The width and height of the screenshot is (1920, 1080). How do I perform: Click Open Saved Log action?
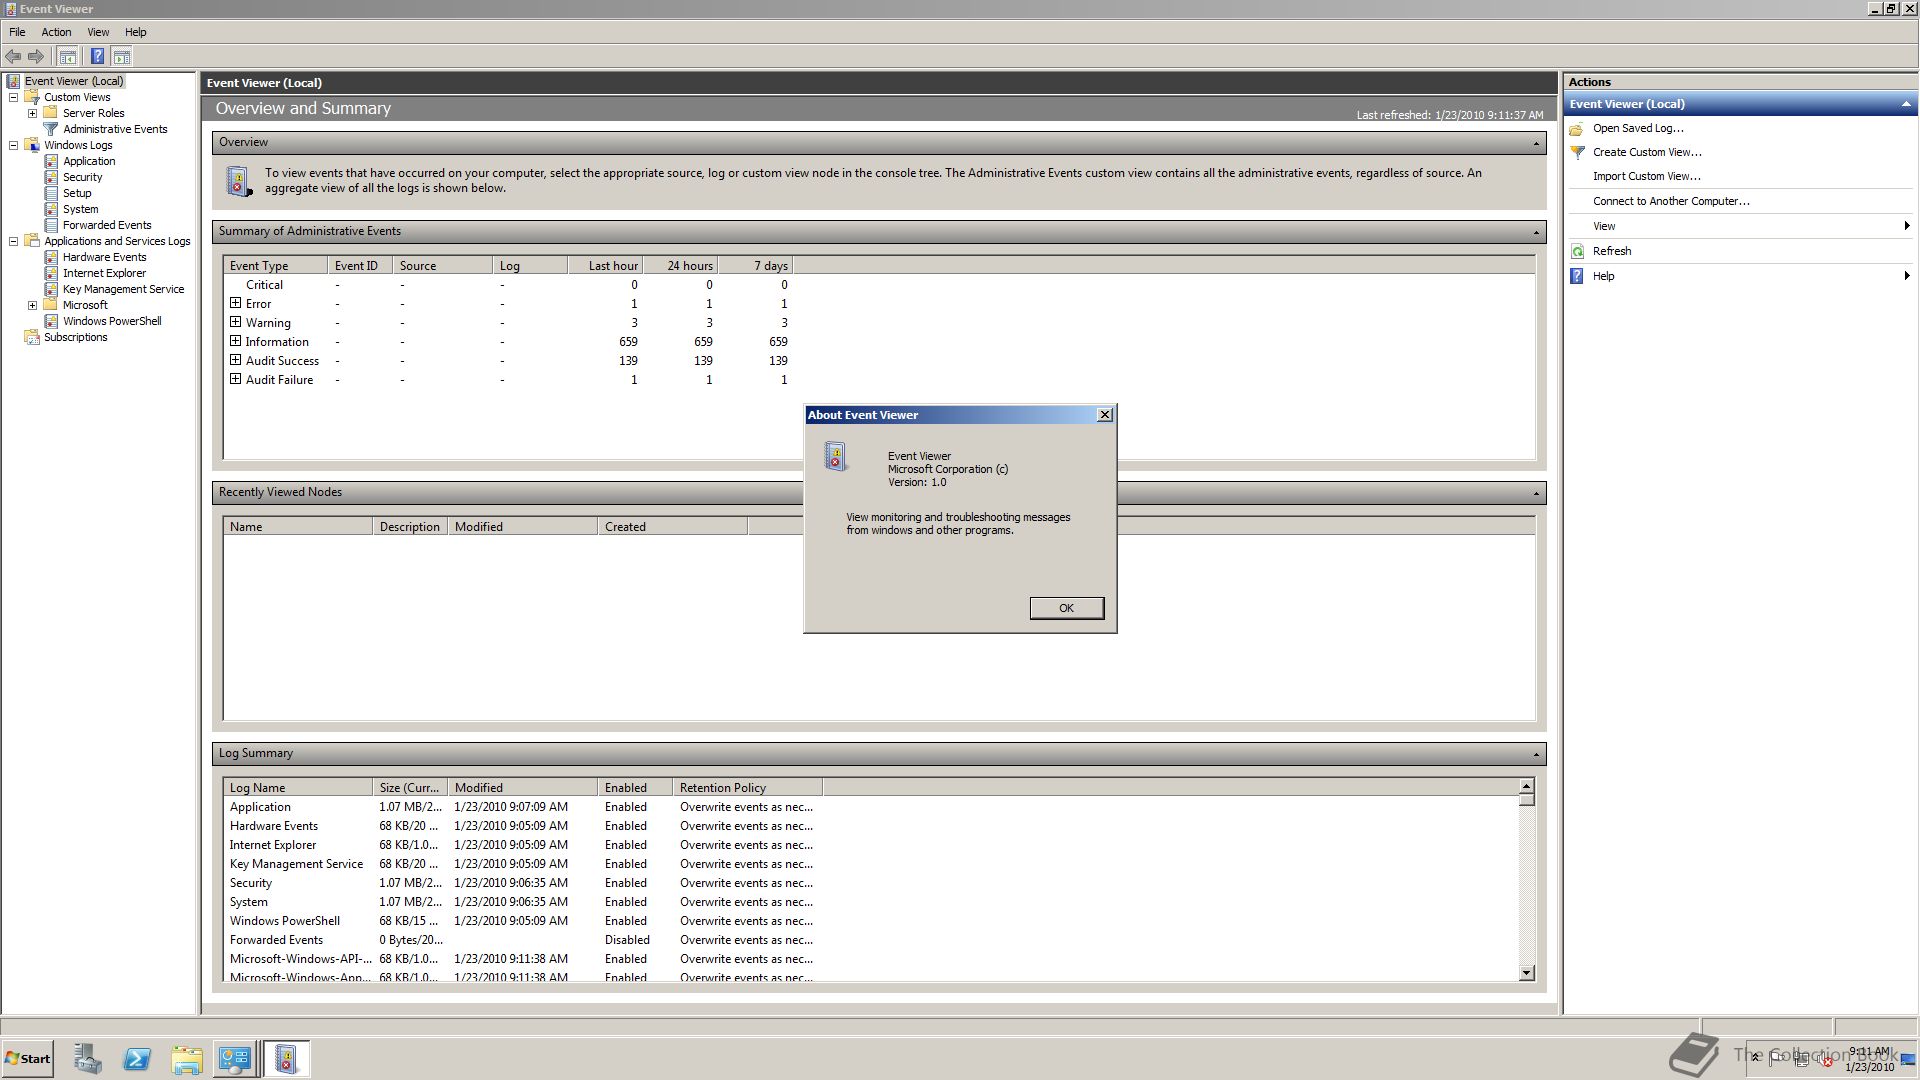point(1638,128)
